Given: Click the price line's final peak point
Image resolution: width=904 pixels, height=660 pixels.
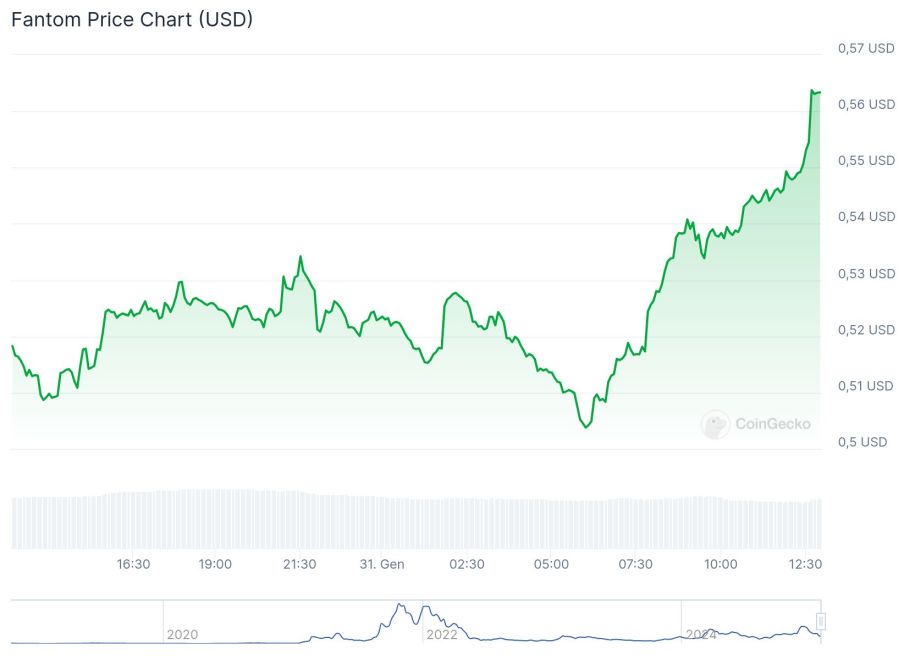Looking at the screenshot, I should click(x=812, y=91).
